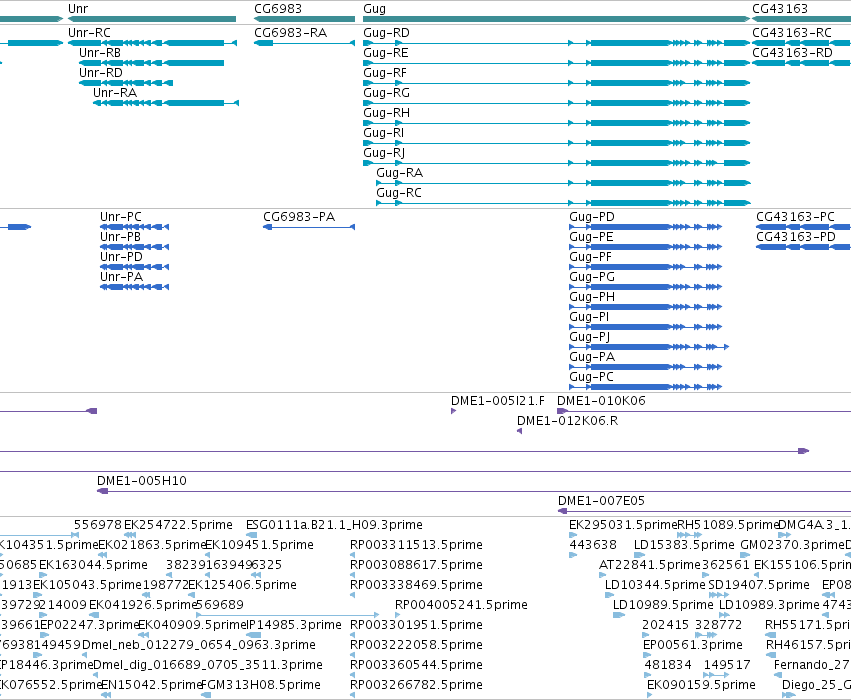Viewport: 851px width, 700px height.
Task: Choose the Gug-PA protein label
Action: 592,357
